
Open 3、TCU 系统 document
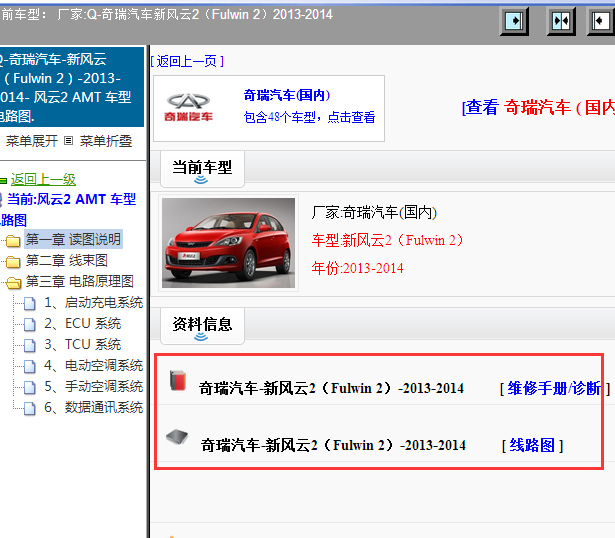click(82, 345)
